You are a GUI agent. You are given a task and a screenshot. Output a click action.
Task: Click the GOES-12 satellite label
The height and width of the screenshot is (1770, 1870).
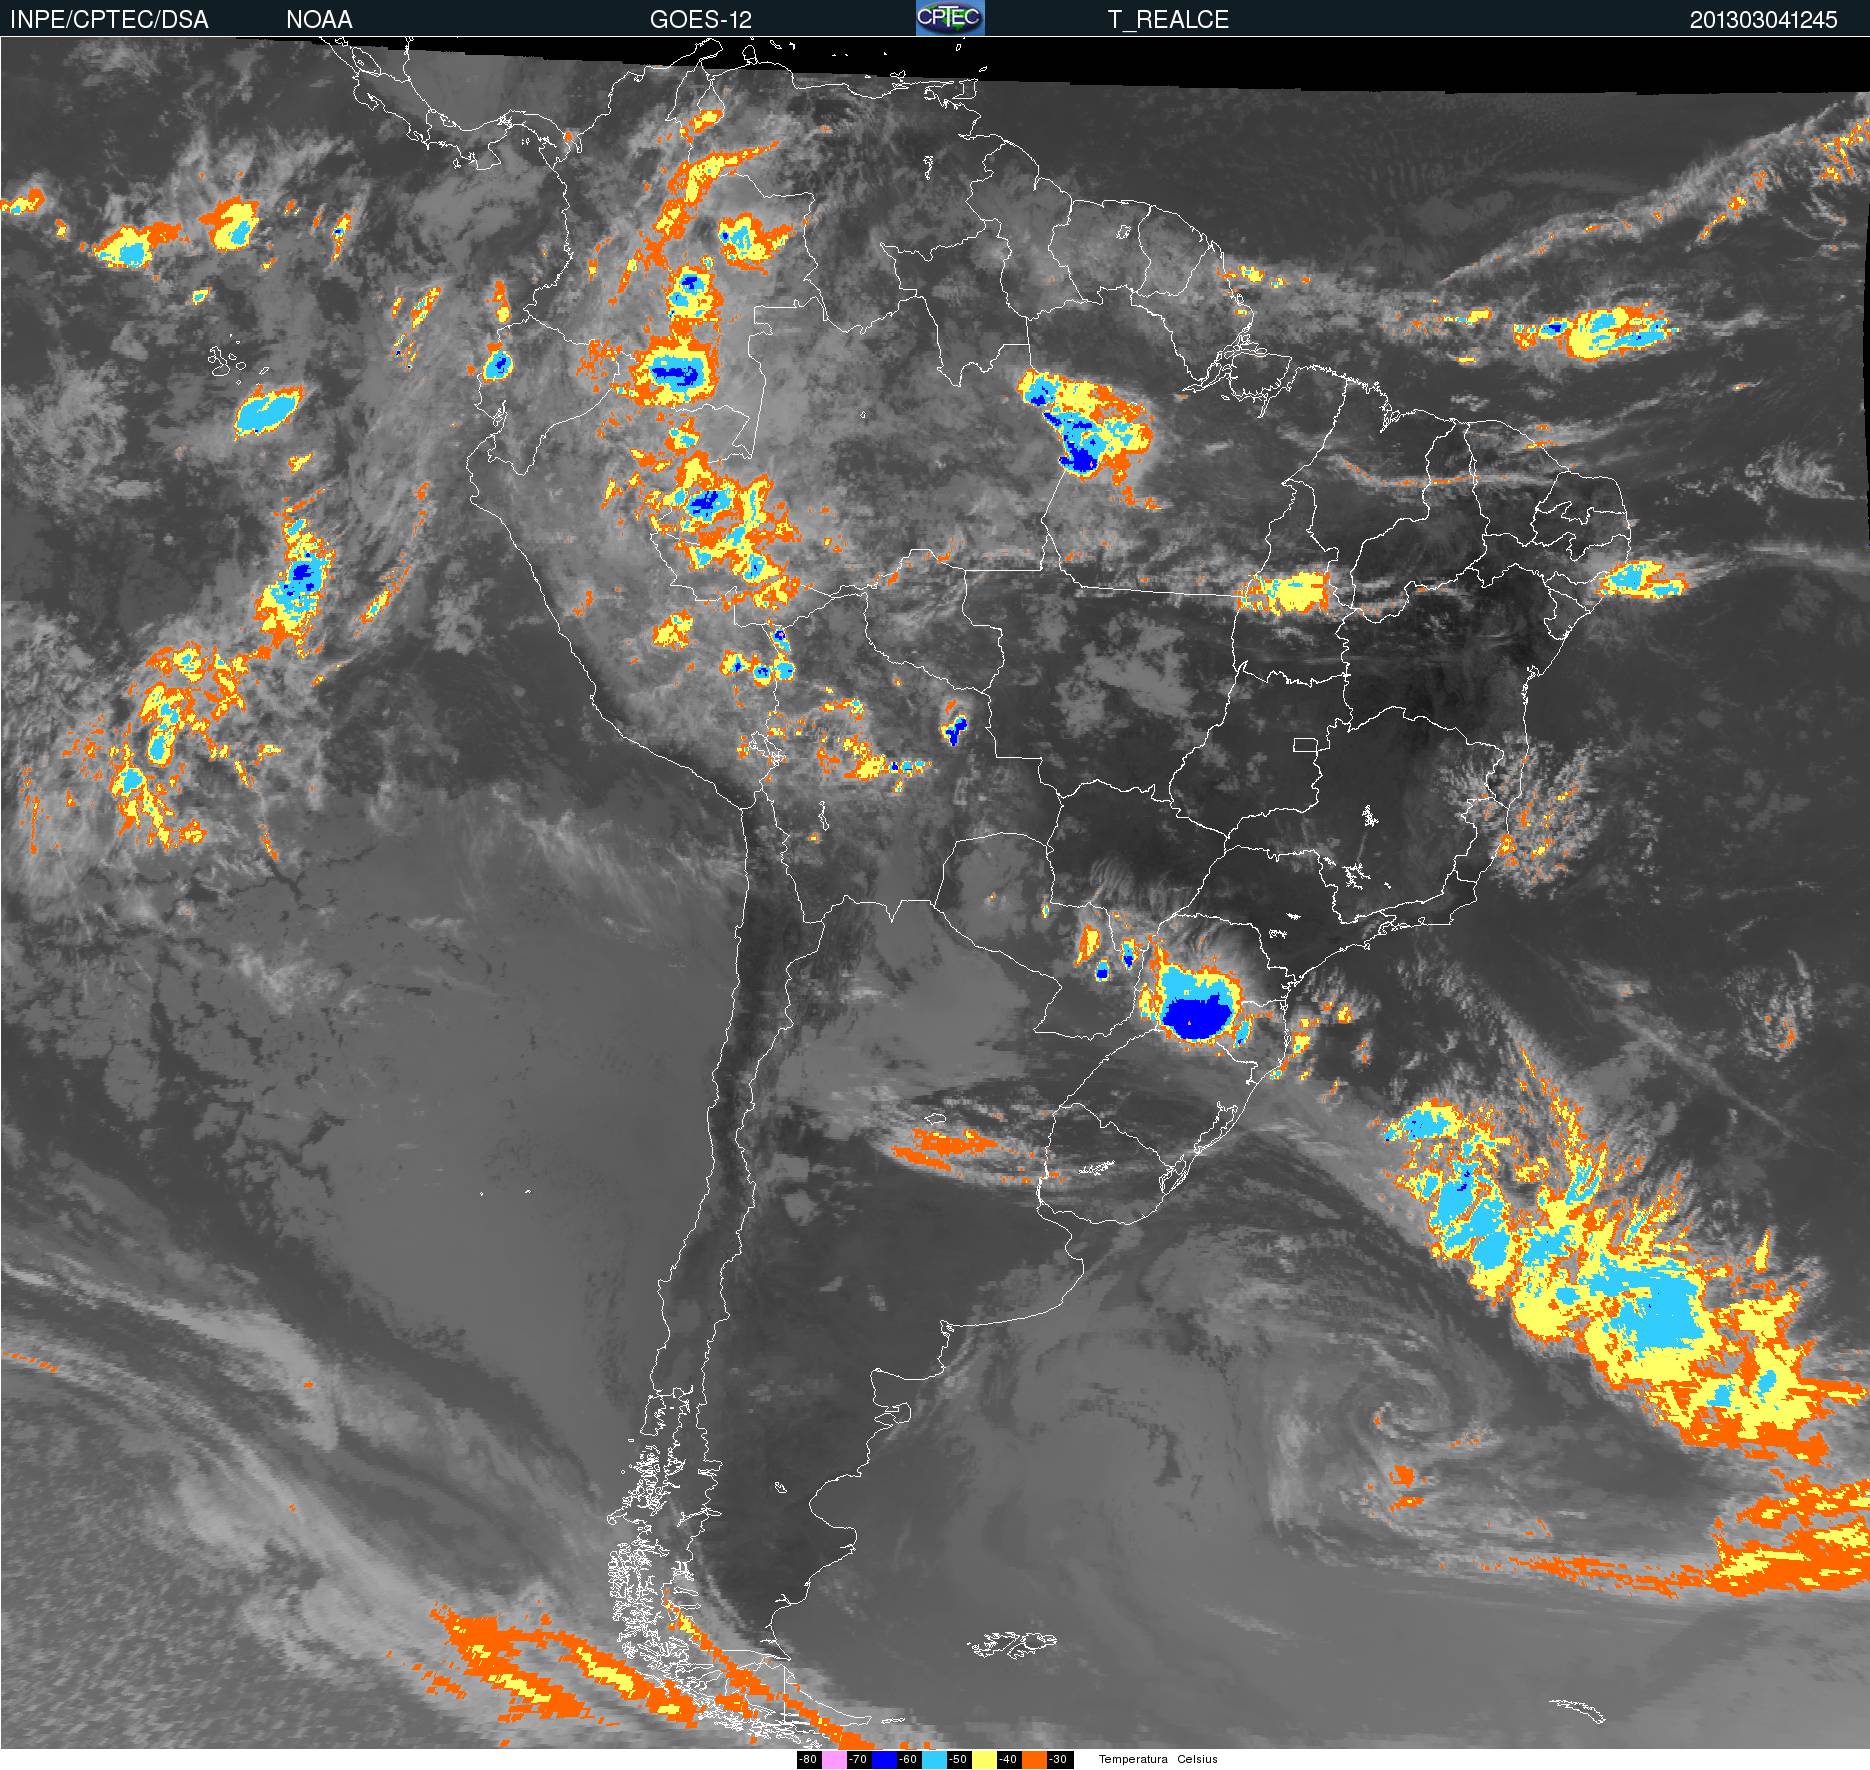(x=700, y=20)
